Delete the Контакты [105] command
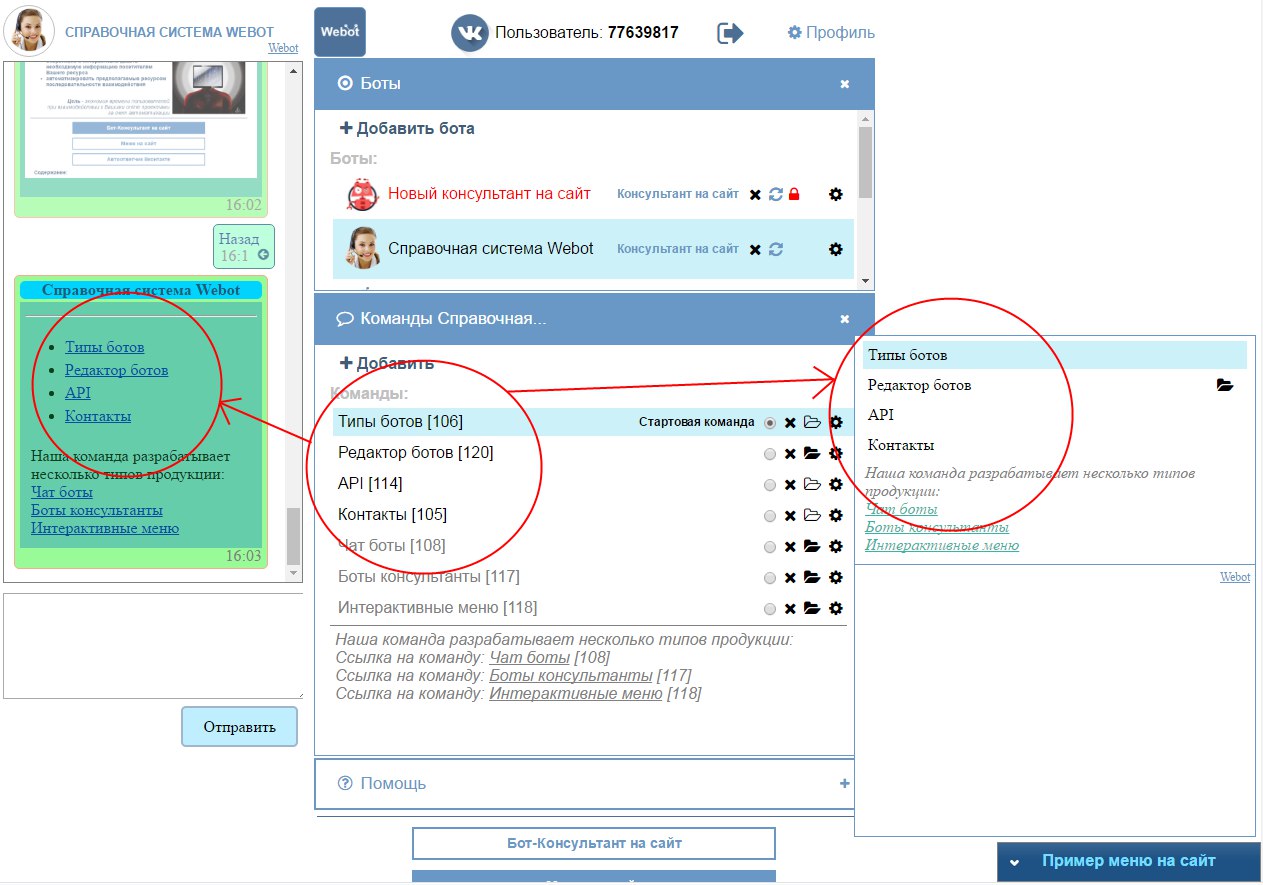This screenshot has width=1263, height=885. (x=790, y=516)
